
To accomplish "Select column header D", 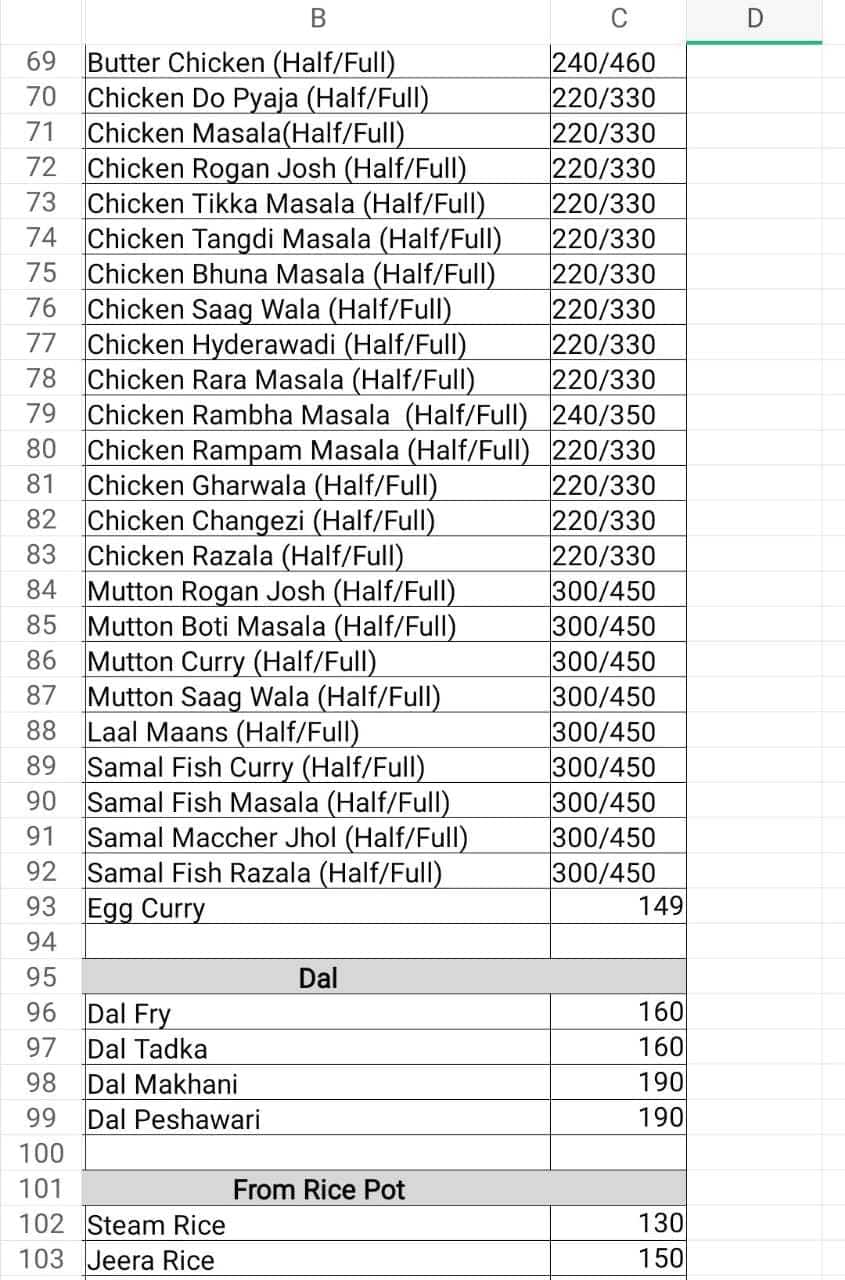I will coord(757,18).
